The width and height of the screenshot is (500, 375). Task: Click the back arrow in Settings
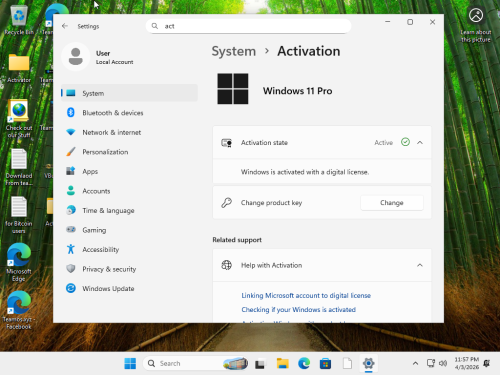65,26
